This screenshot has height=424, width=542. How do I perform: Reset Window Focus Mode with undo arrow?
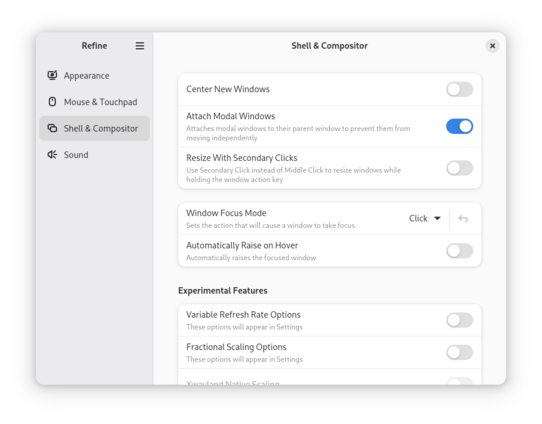click(x=463, y=218)
